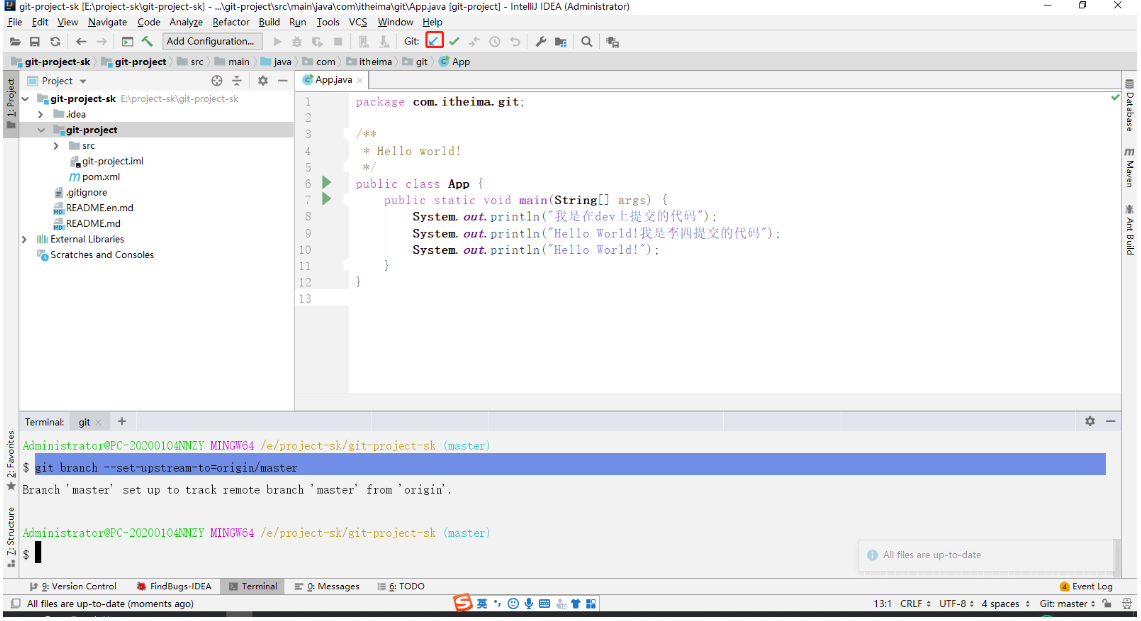Add a new terminal tab with plus
This screenshot has height=621, width=1141.
coord(122,422)
